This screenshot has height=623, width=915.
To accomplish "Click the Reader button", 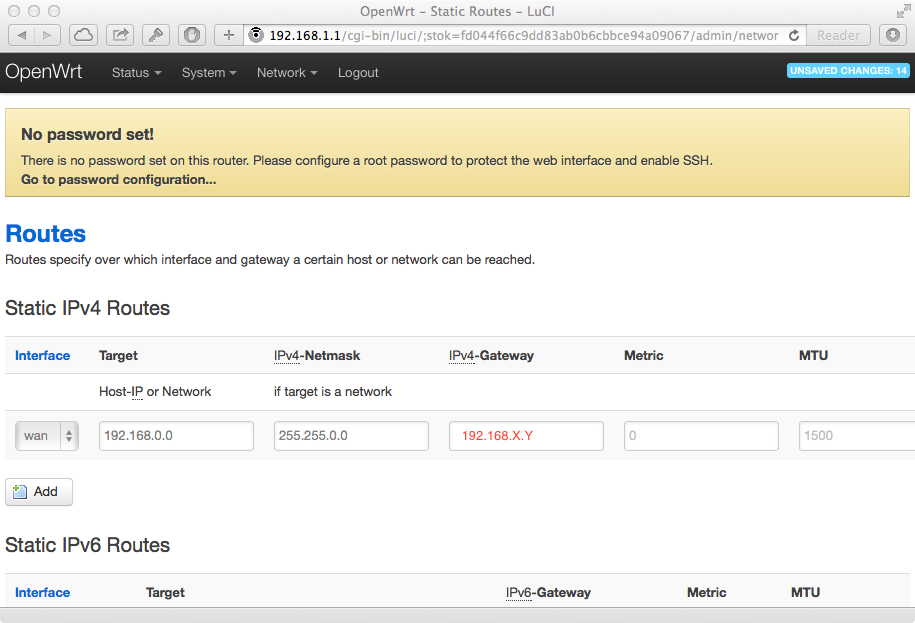I will [x=839, y=36].
